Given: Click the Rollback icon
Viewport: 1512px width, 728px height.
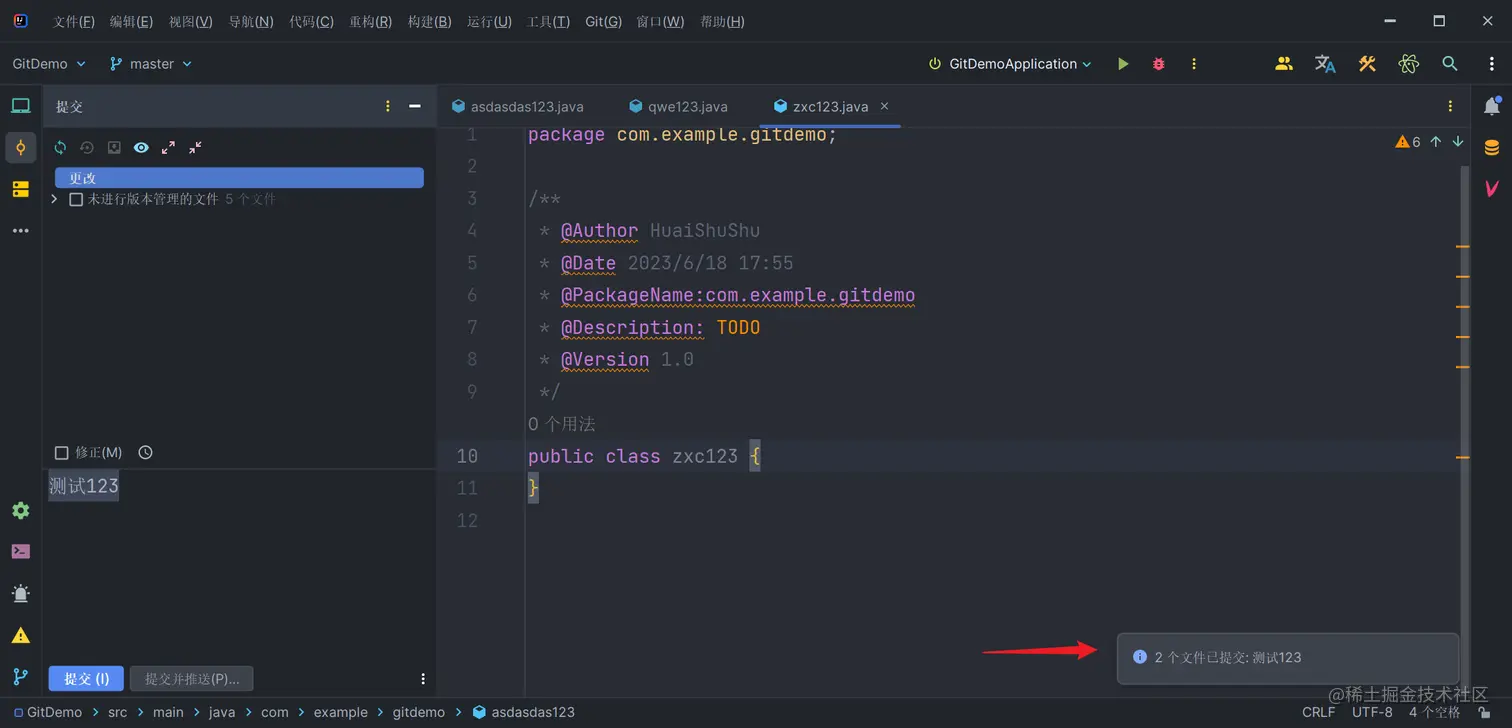Looking at the screenshot, I should (x=87, y=147).
